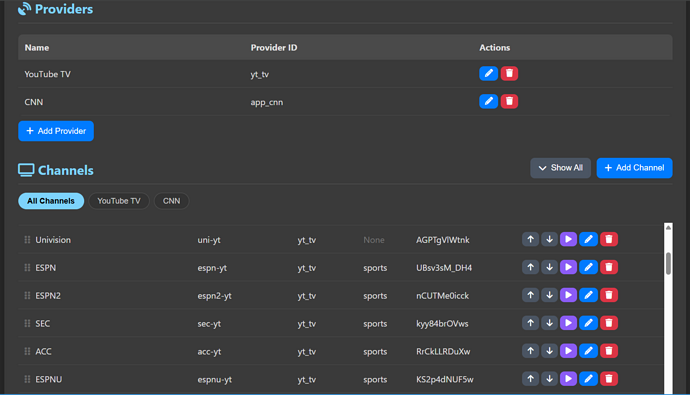690x395 pixels.
Task: Click the Add Channel button
Action: click(634, 168)
